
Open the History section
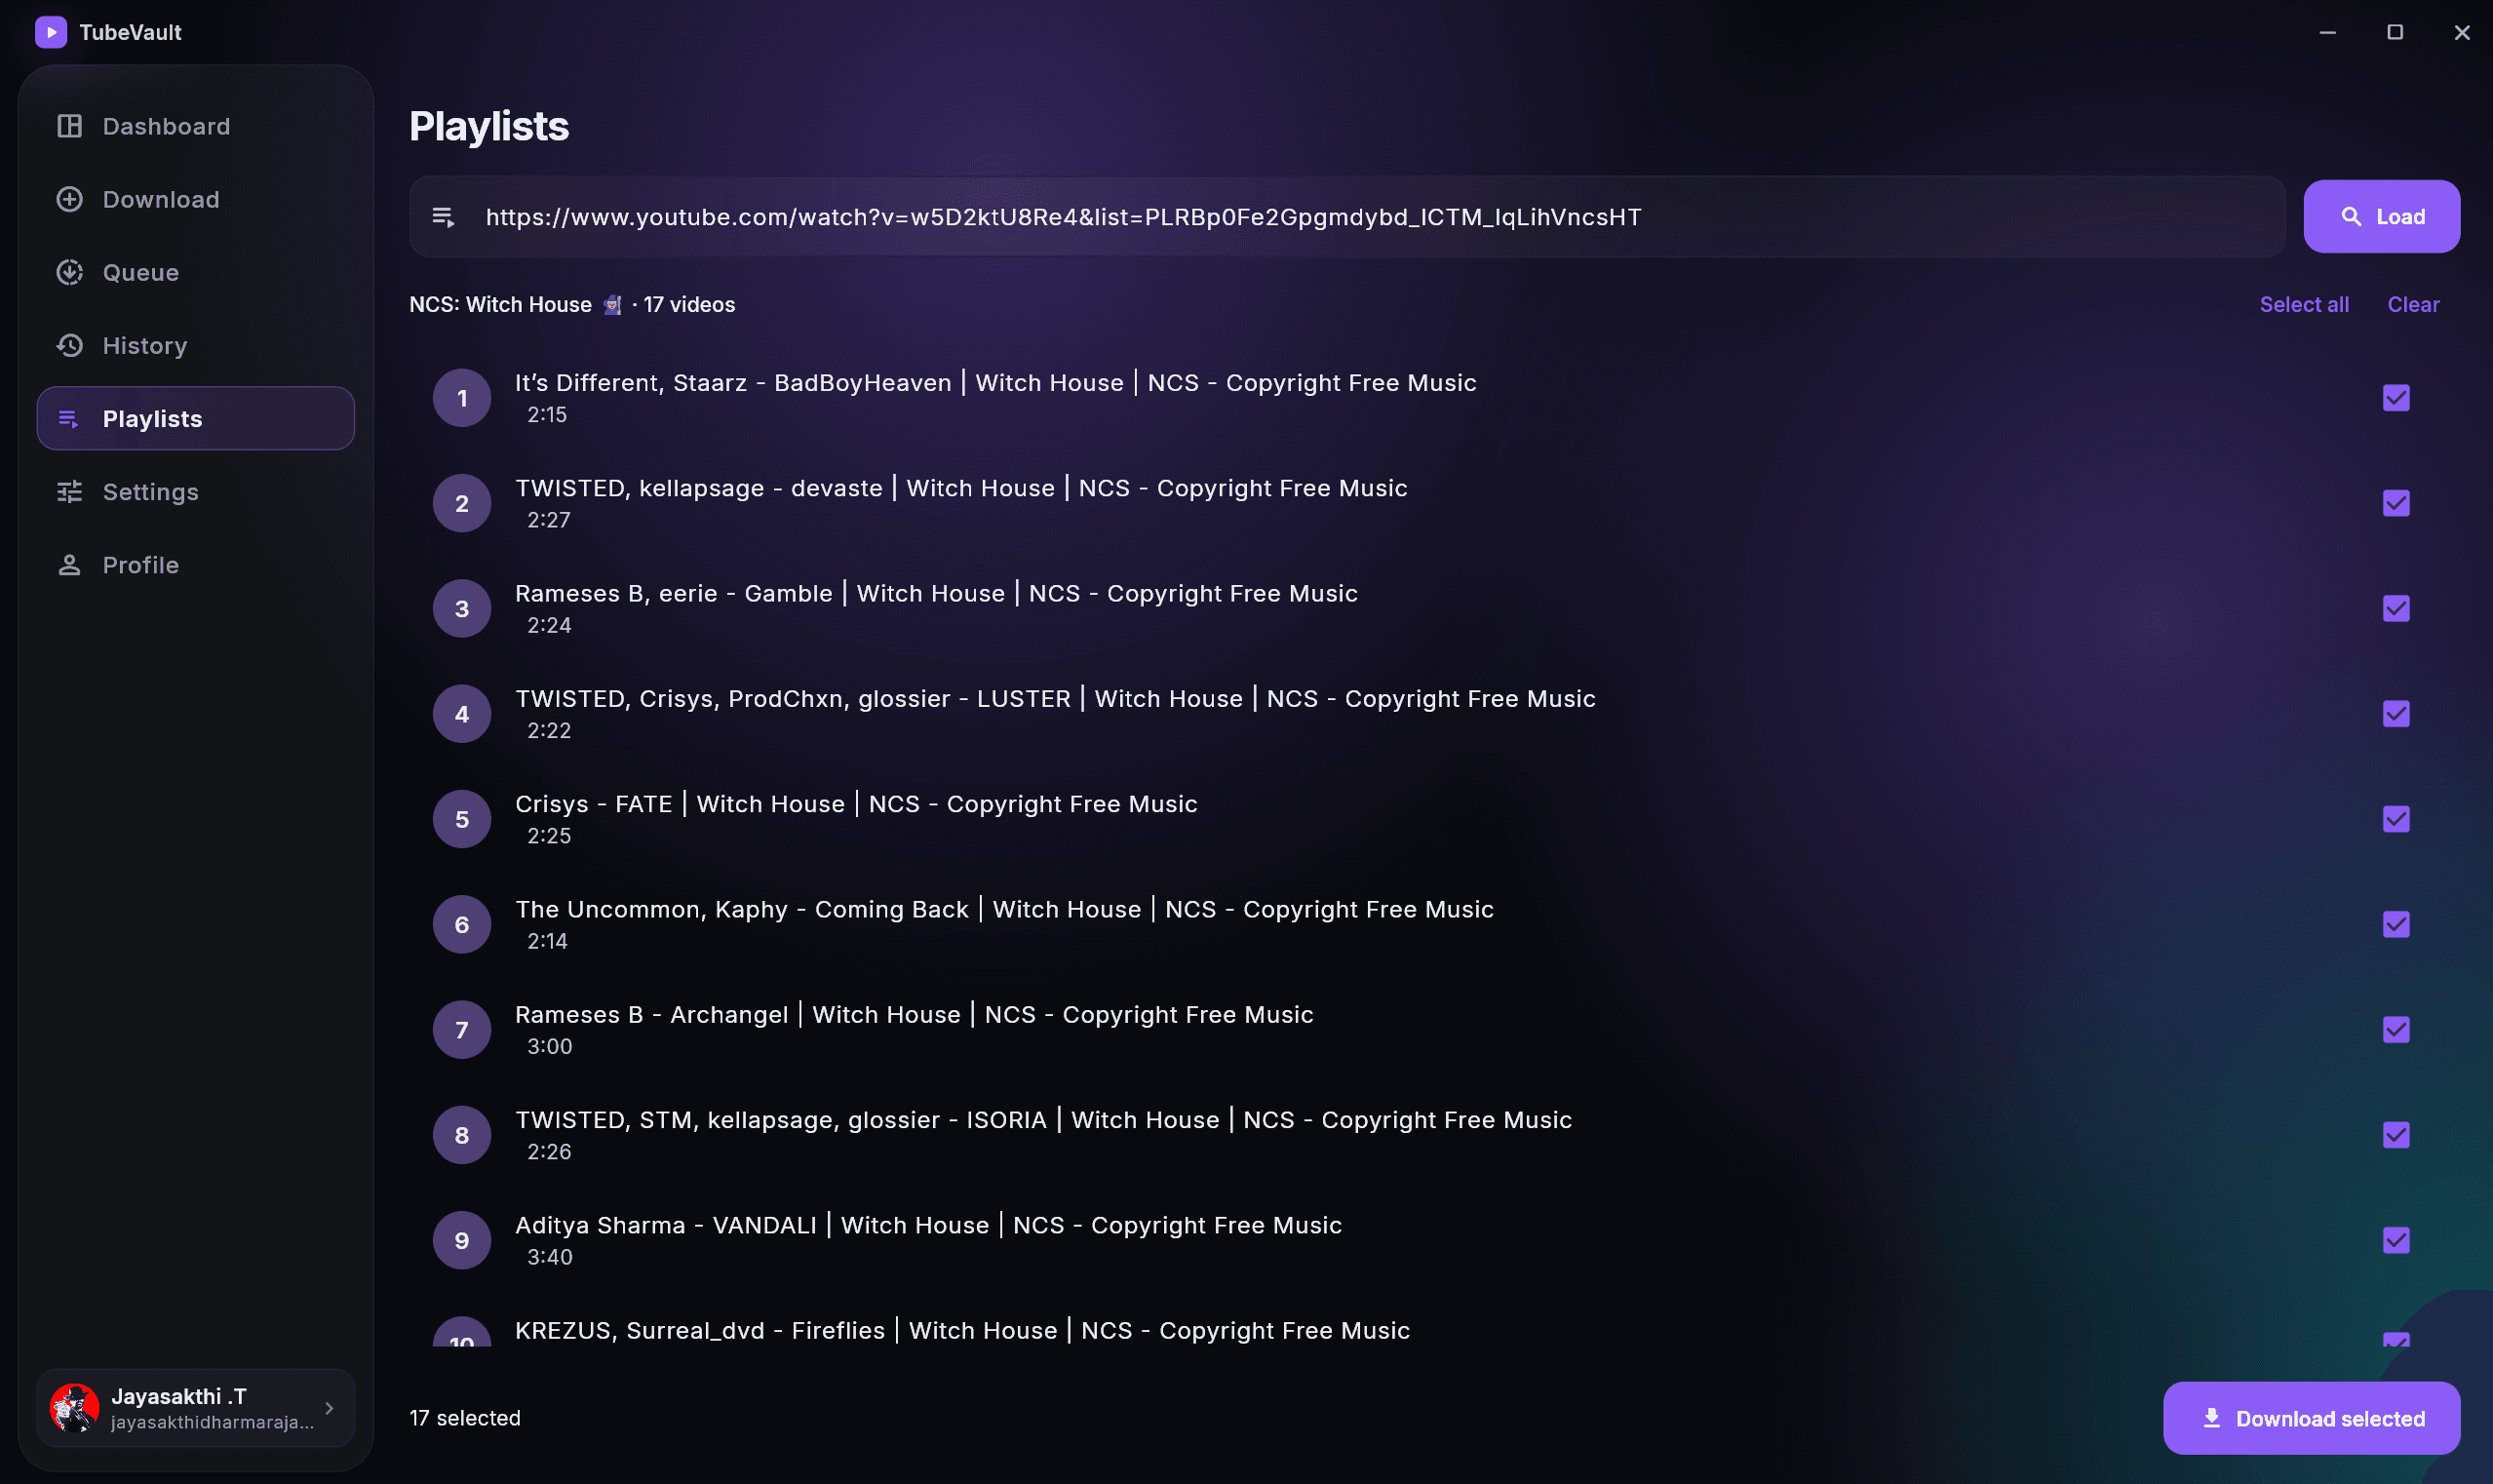[x=196, y=345]
